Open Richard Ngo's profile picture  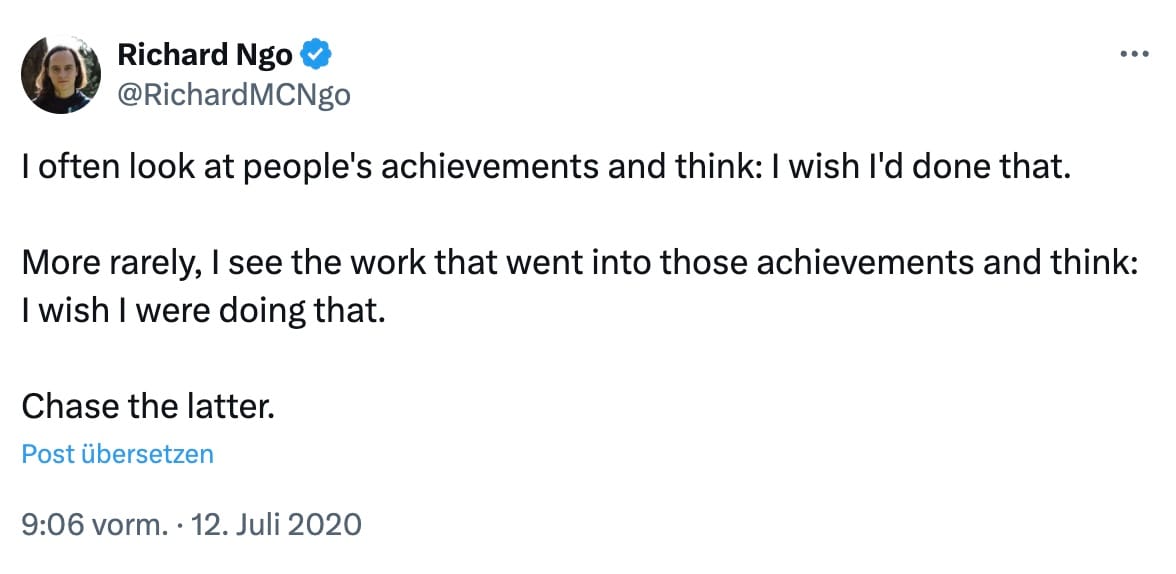tap(61, 74)
